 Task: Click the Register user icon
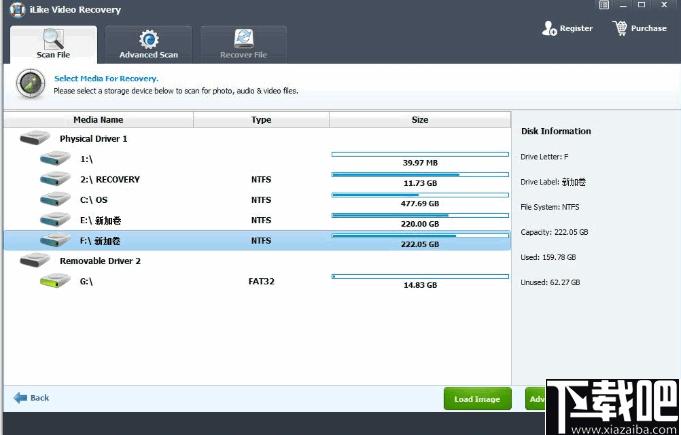(549, 28)
